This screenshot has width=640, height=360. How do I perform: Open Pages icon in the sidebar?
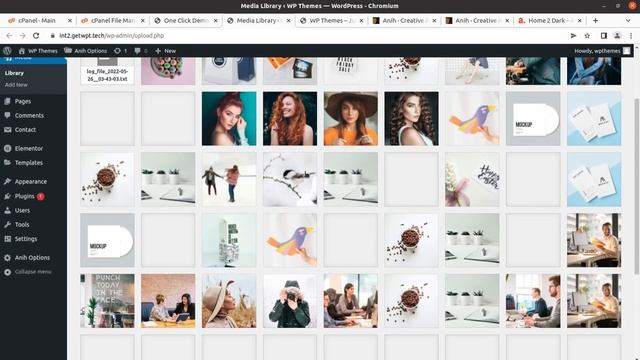coord(7,101)
